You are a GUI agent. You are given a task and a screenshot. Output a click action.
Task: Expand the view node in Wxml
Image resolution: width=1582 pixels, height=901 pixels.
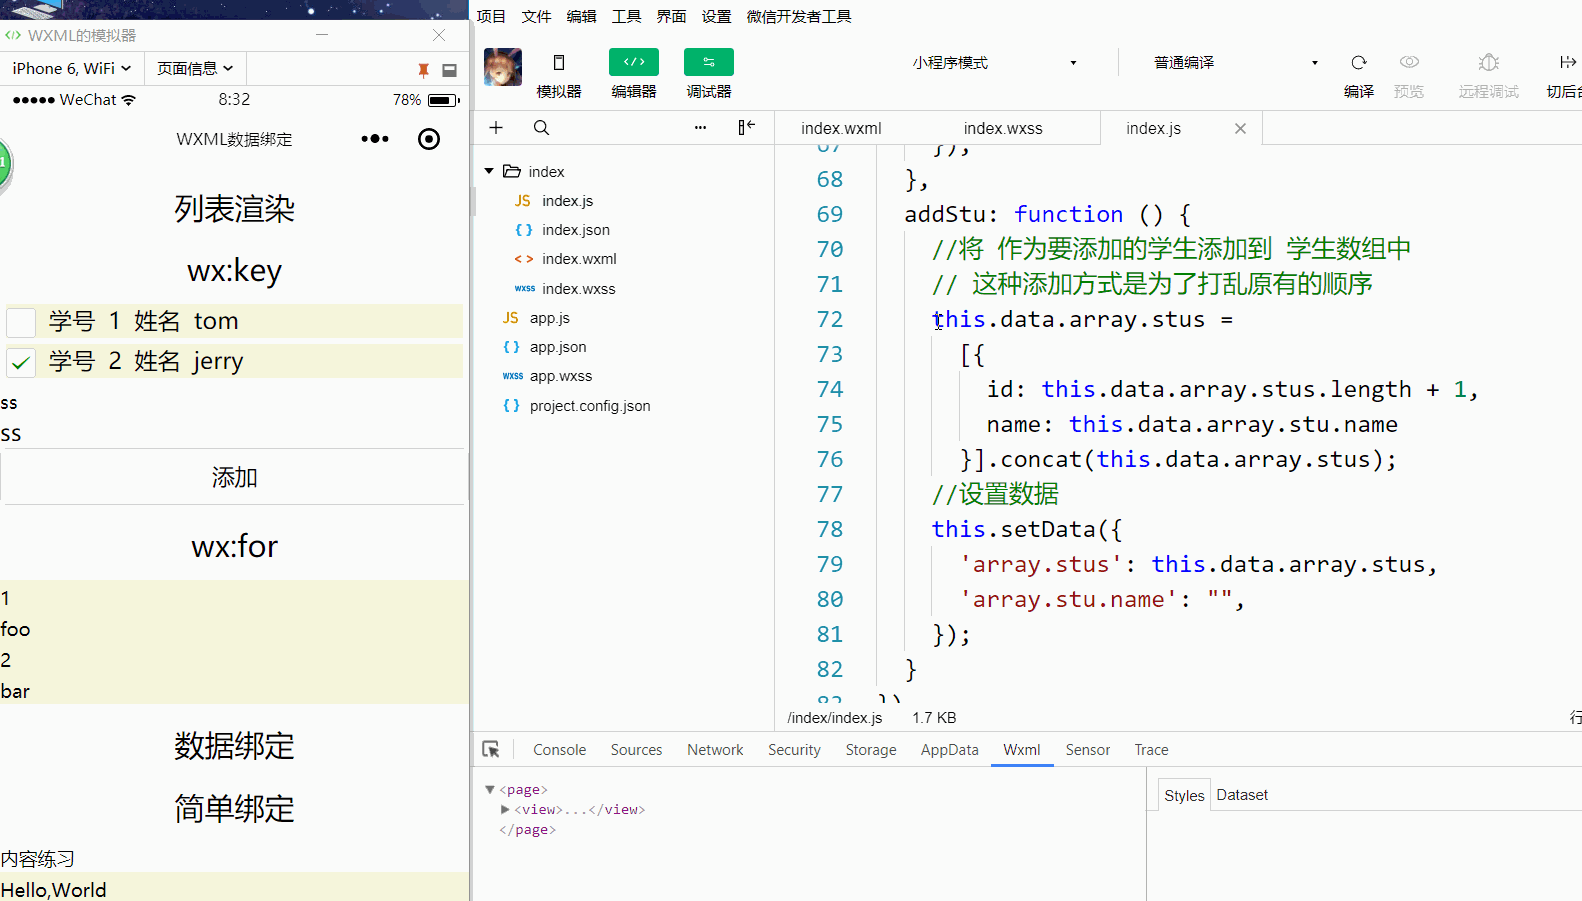505,809
